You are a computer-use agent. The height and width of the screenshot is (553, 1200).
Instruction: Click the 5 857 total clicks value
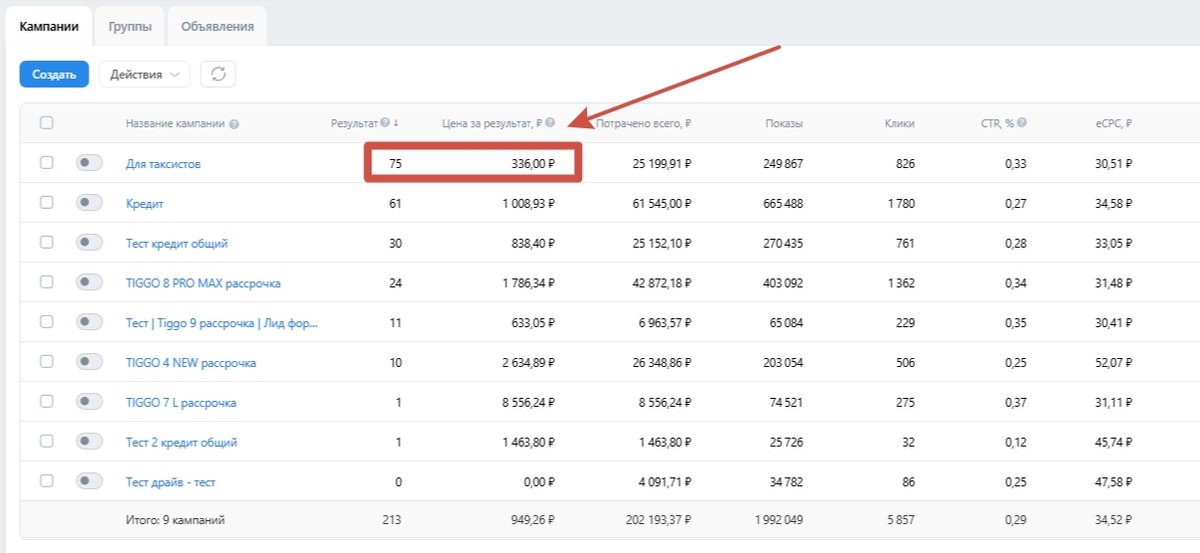tap(900, 520)
